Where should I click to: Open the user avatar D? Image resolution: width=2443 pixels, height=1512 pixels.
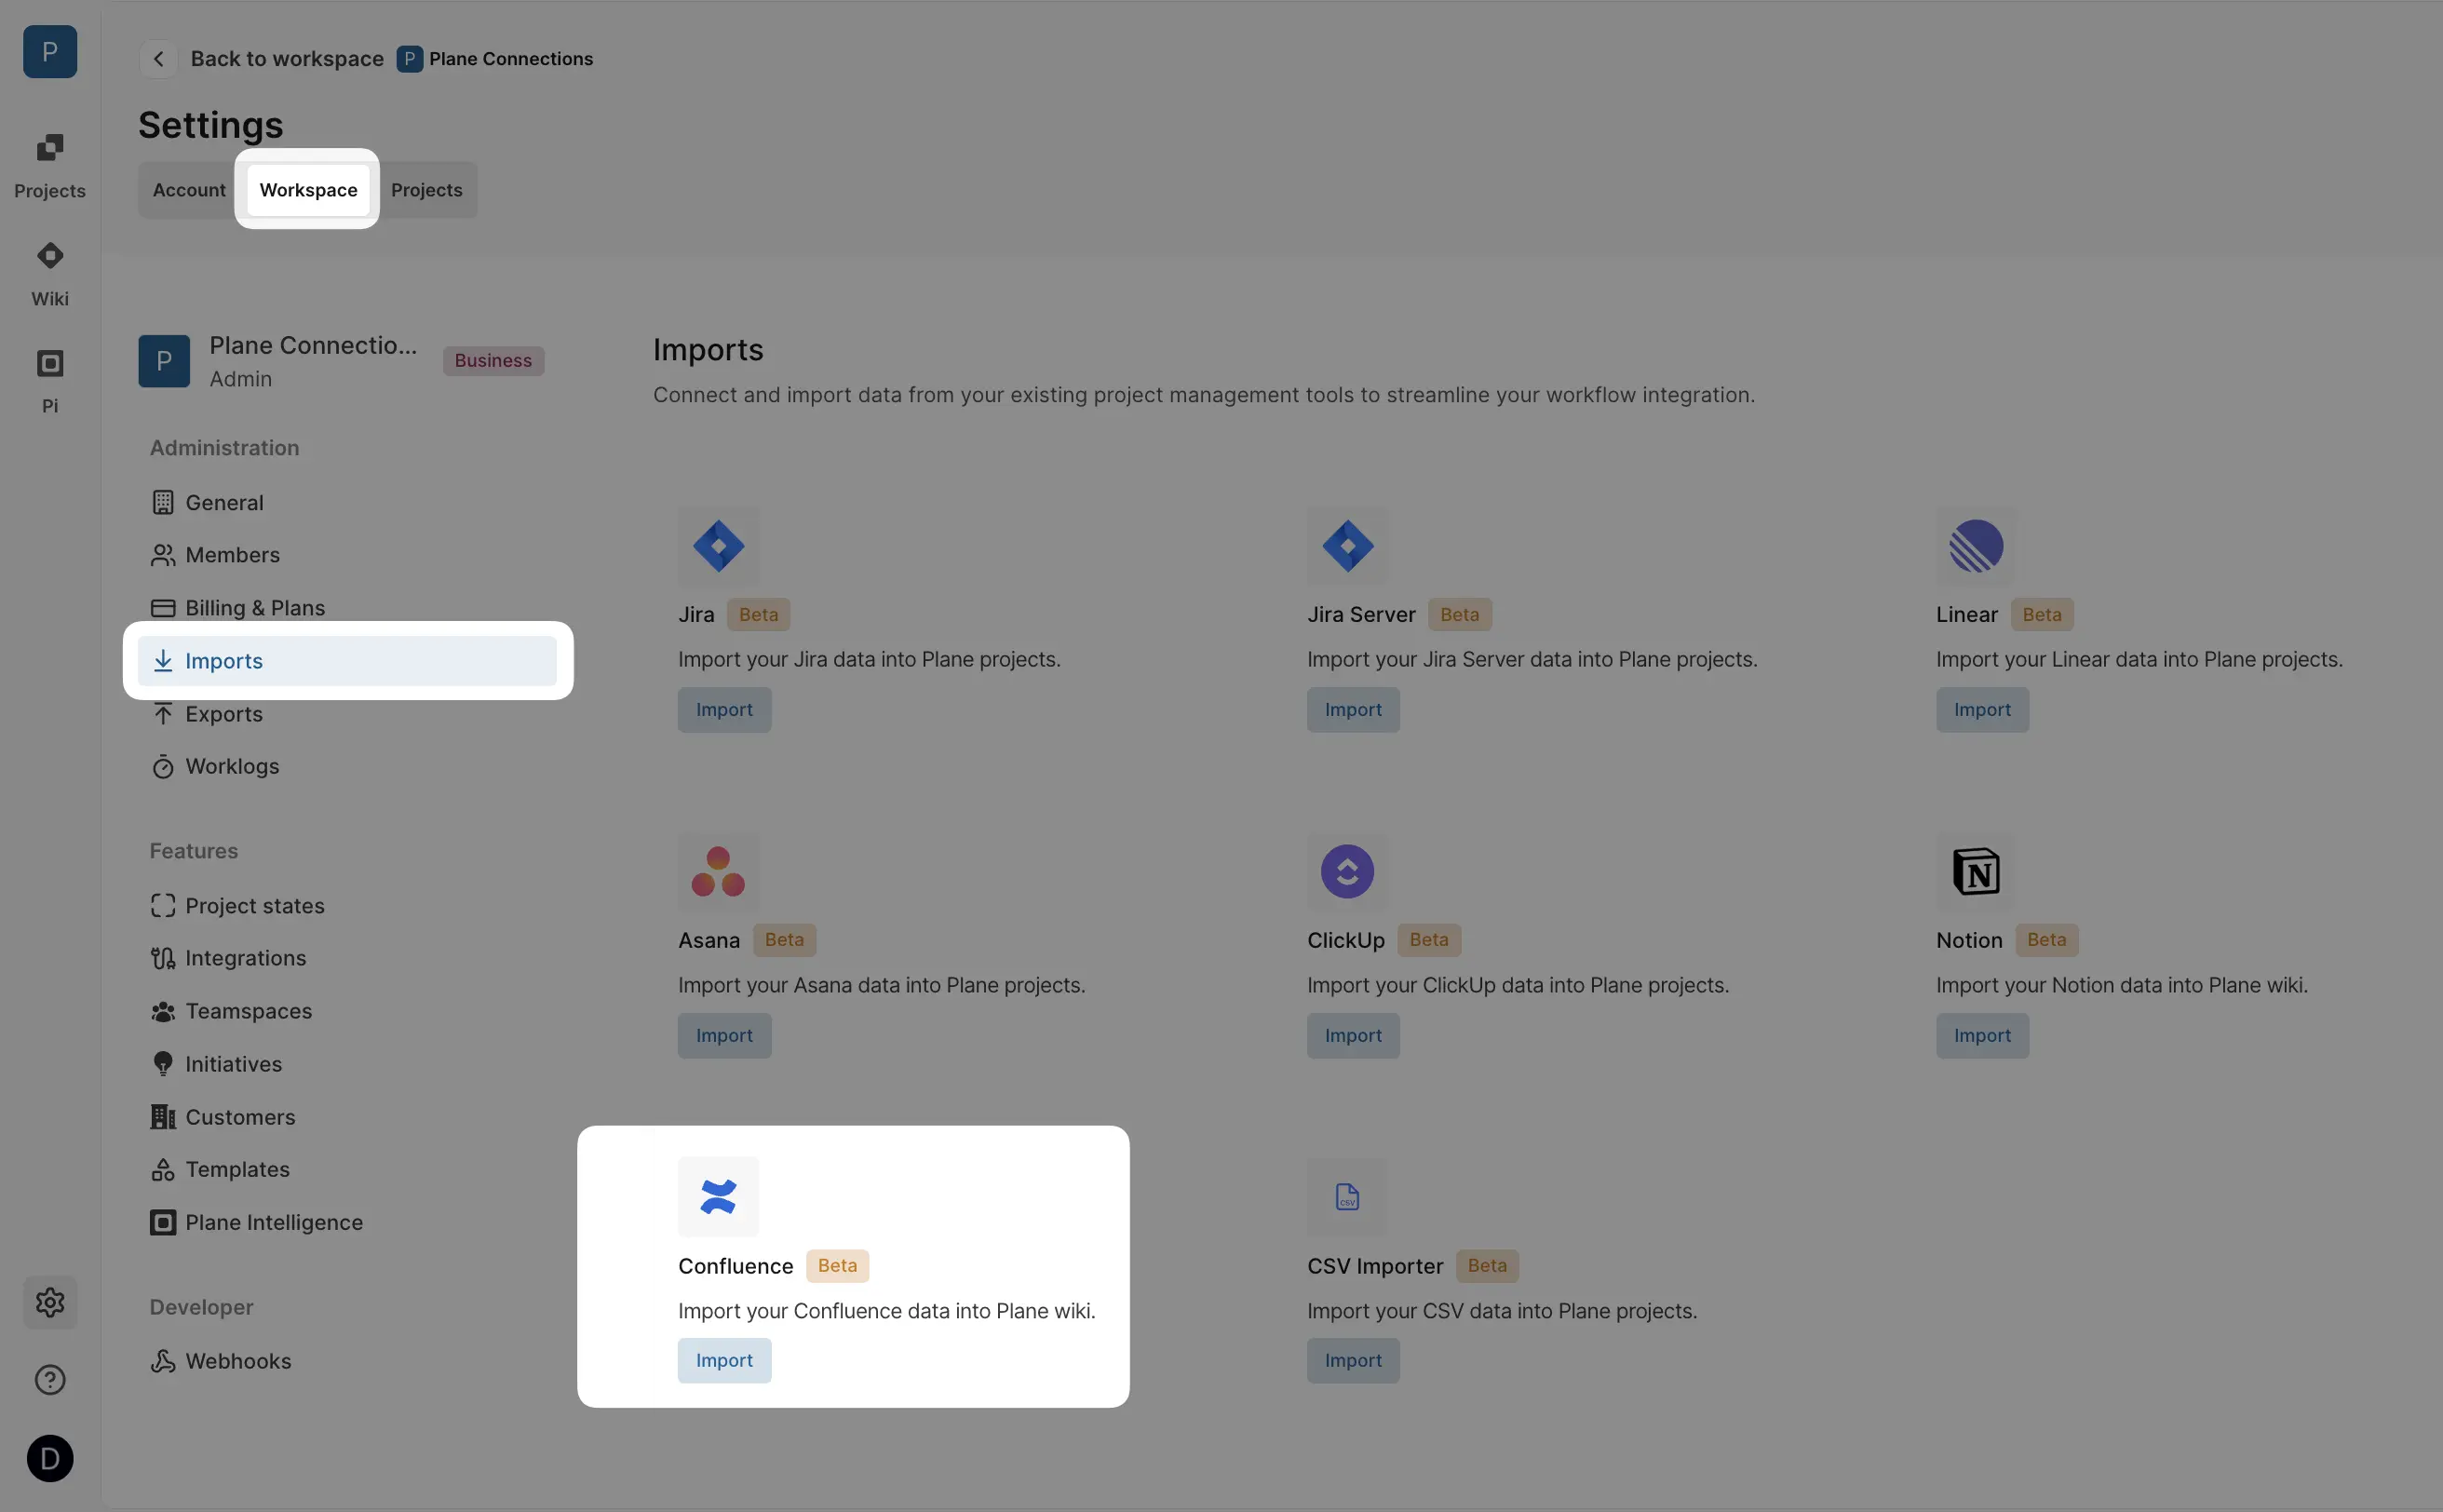pos(49,1458)
